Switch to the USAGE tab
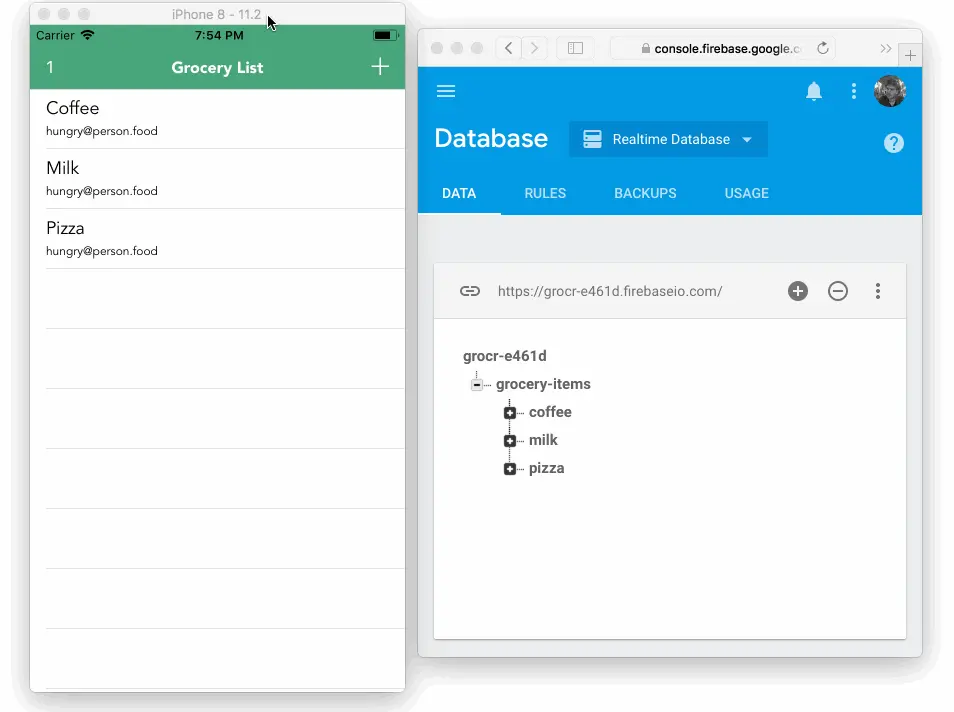 click(x=747, y=194)
